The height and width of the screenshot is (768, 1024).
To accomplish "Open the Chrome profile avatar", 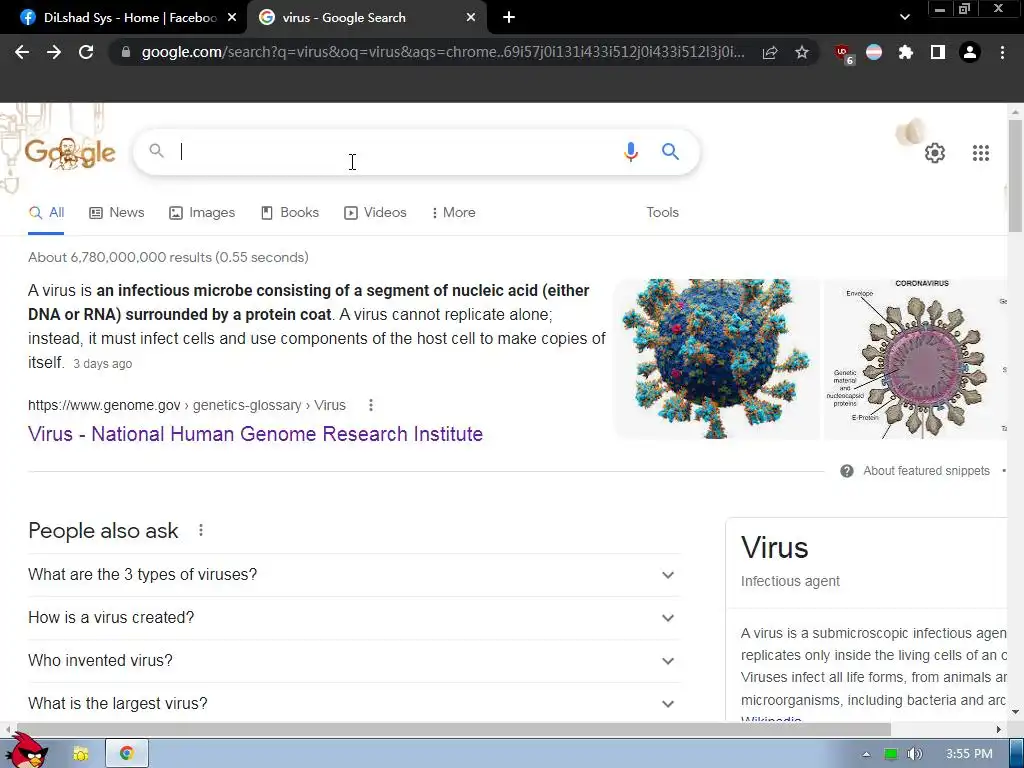I will click(x=970, y=52).
